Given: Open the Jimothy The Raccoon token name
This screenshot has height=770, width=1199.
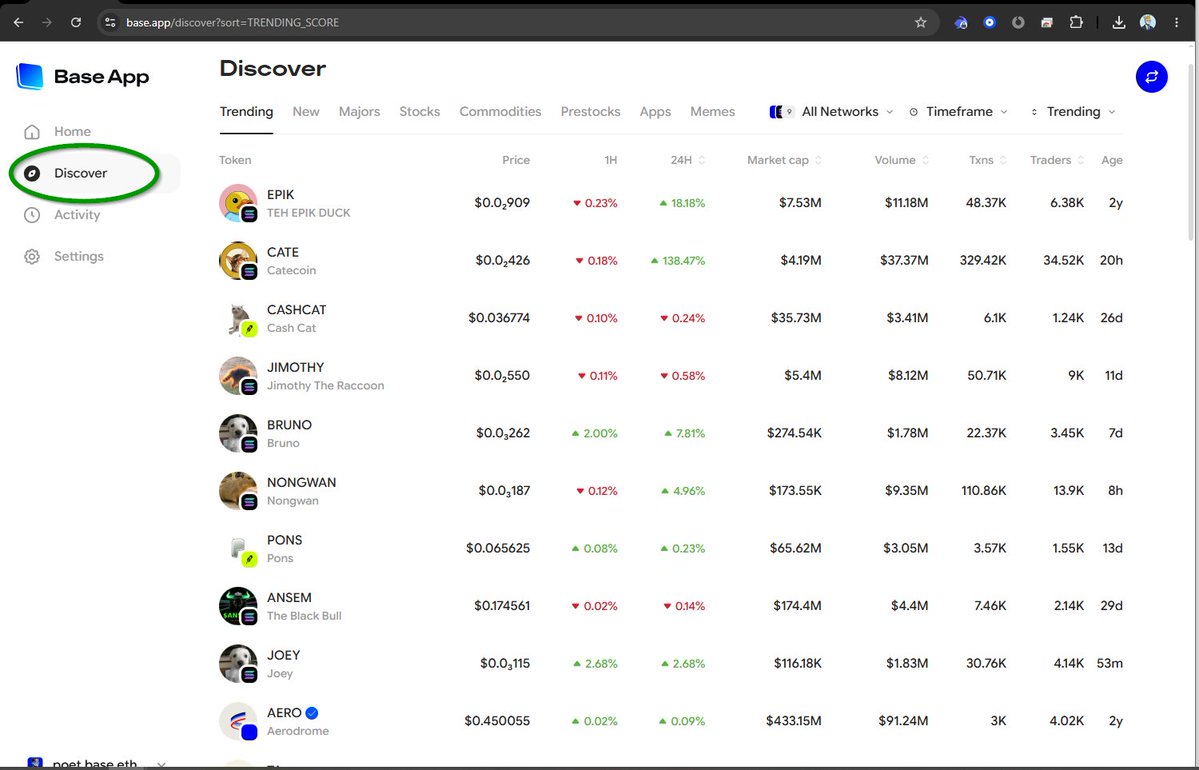Looking at the screenshot, I should pyautogui.click(x=326, y=386).
